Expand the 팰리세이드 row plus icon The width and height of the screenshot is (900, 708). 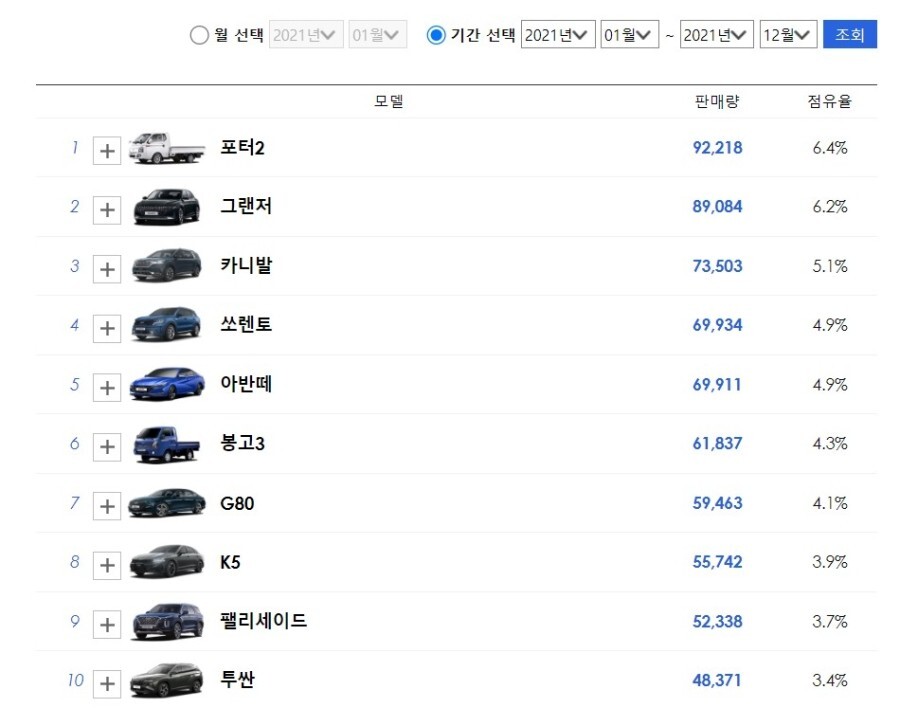[107, 625]
